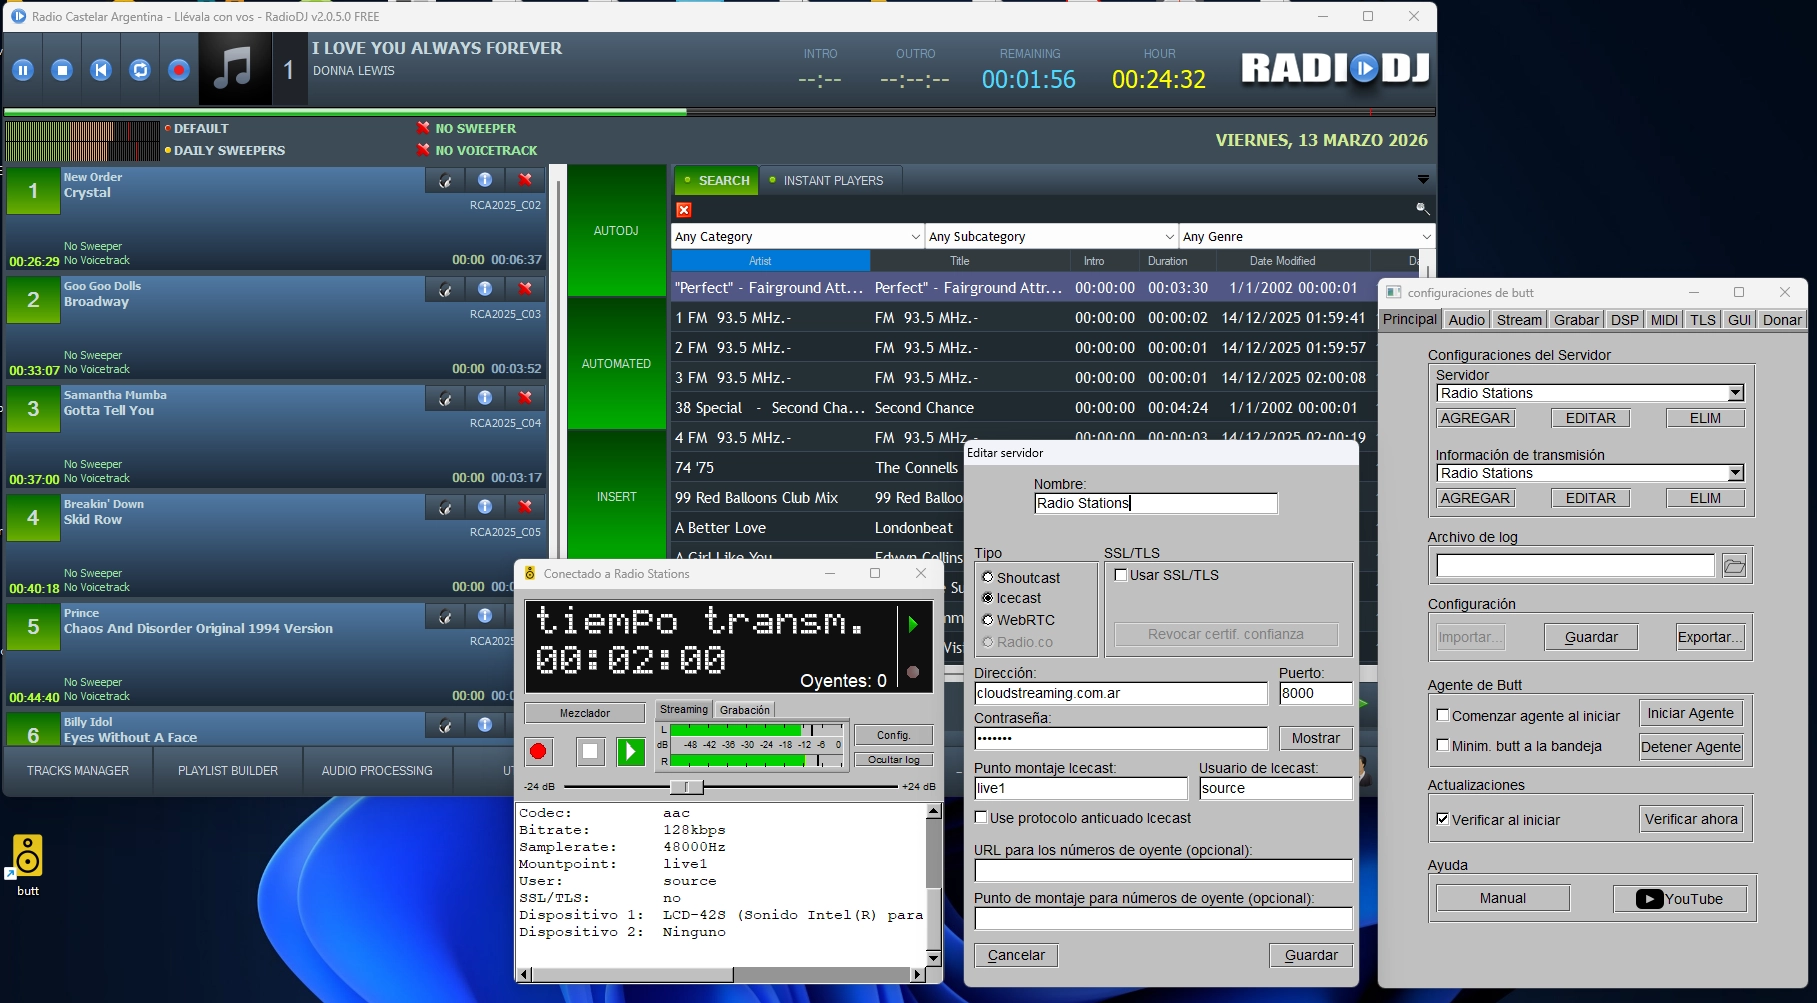1817x1003 pixels.
Task: Pause playback in the RadioDJ player
Action: tap(23, 70)
